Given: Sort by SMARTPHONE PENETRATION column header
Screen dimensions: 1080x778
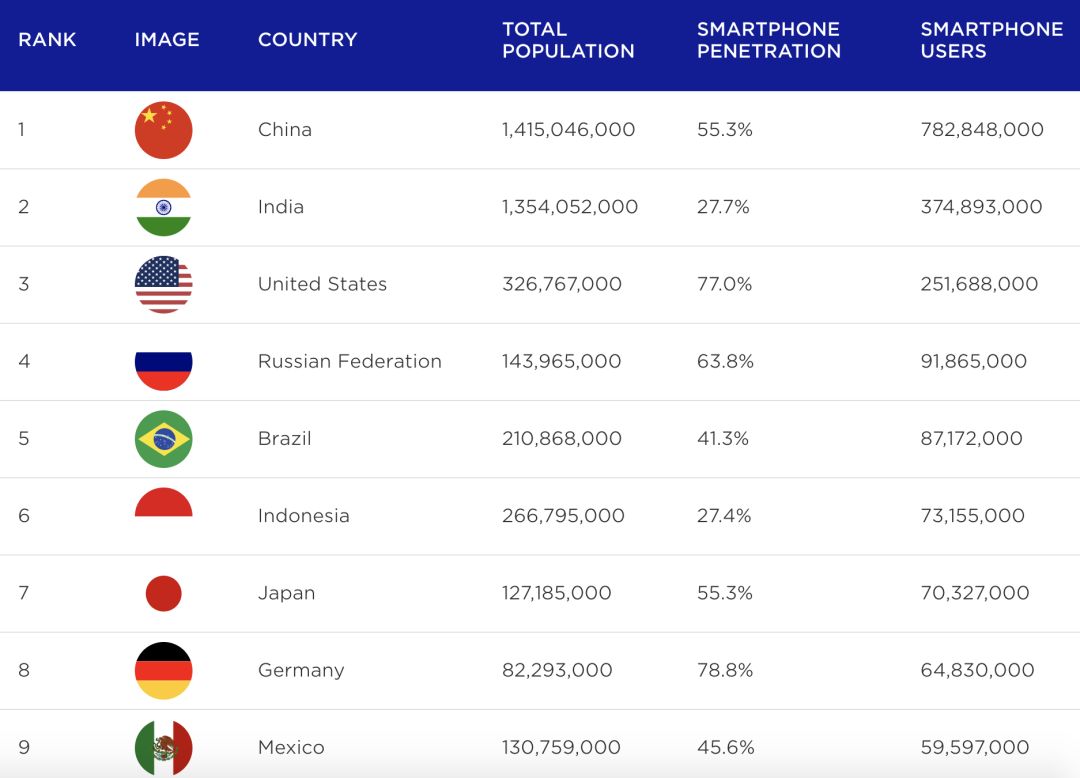Looking at the screenshot, I should click(x=768, y=40).
